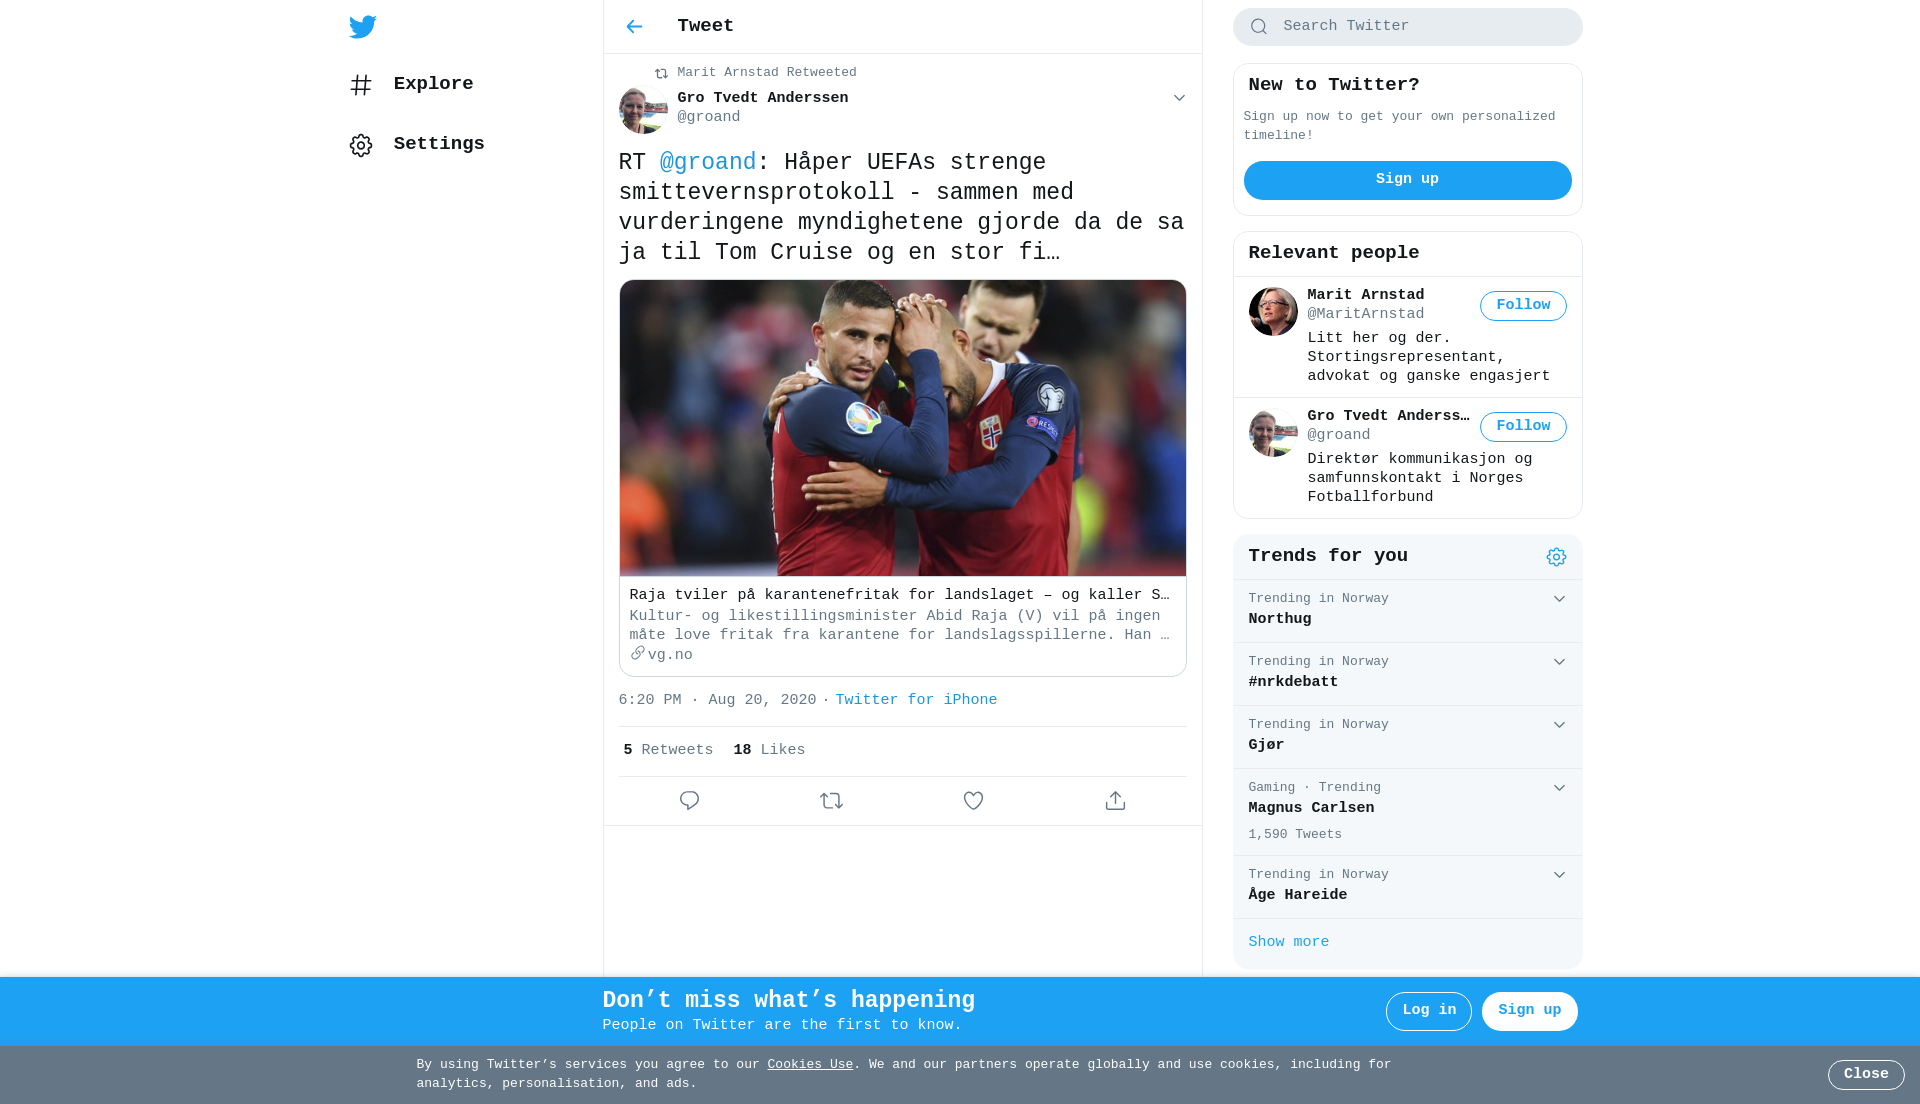Open the Cookies Use link
Image resolution: width=1920 pixels, height=1104 pixels.
[810, 1065]
